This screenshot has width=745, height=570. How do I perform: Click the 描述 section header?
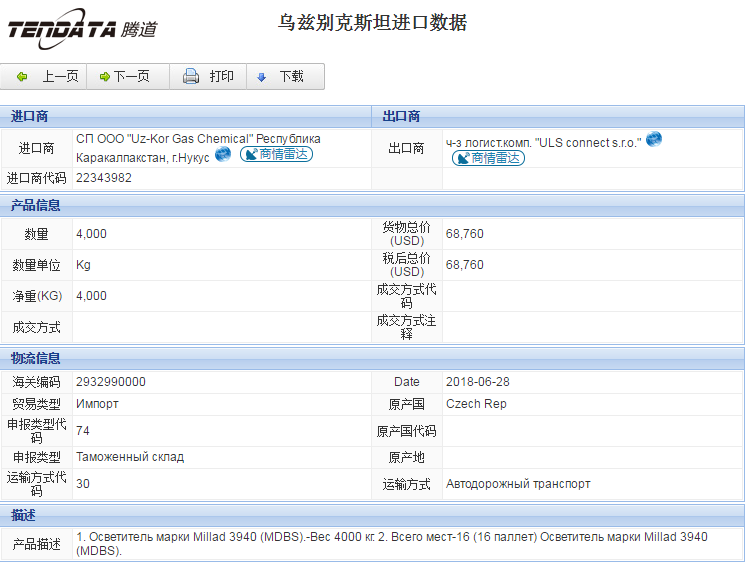tap(24, 515)
